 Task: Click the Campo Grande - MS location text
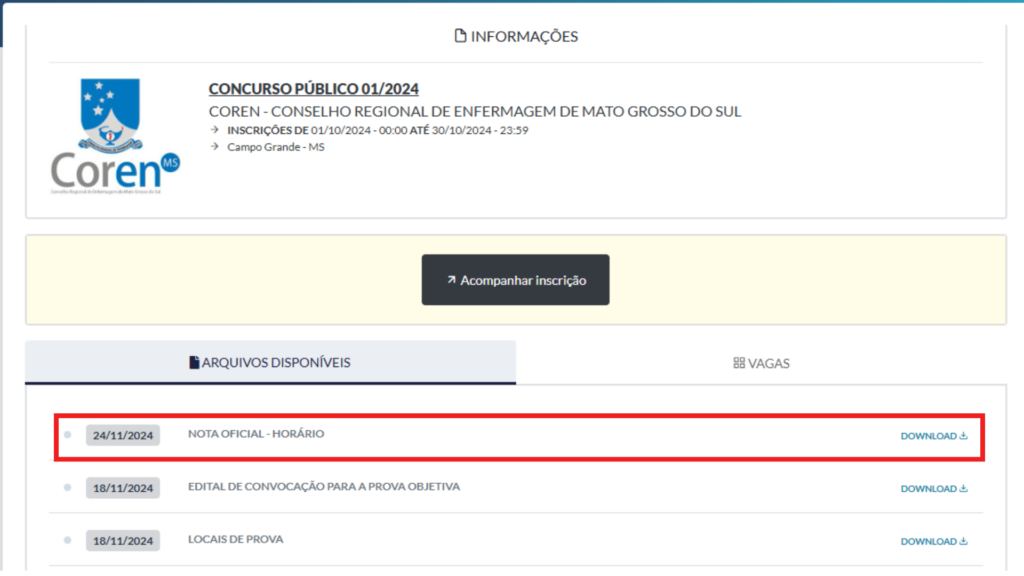tap(275, 147)
